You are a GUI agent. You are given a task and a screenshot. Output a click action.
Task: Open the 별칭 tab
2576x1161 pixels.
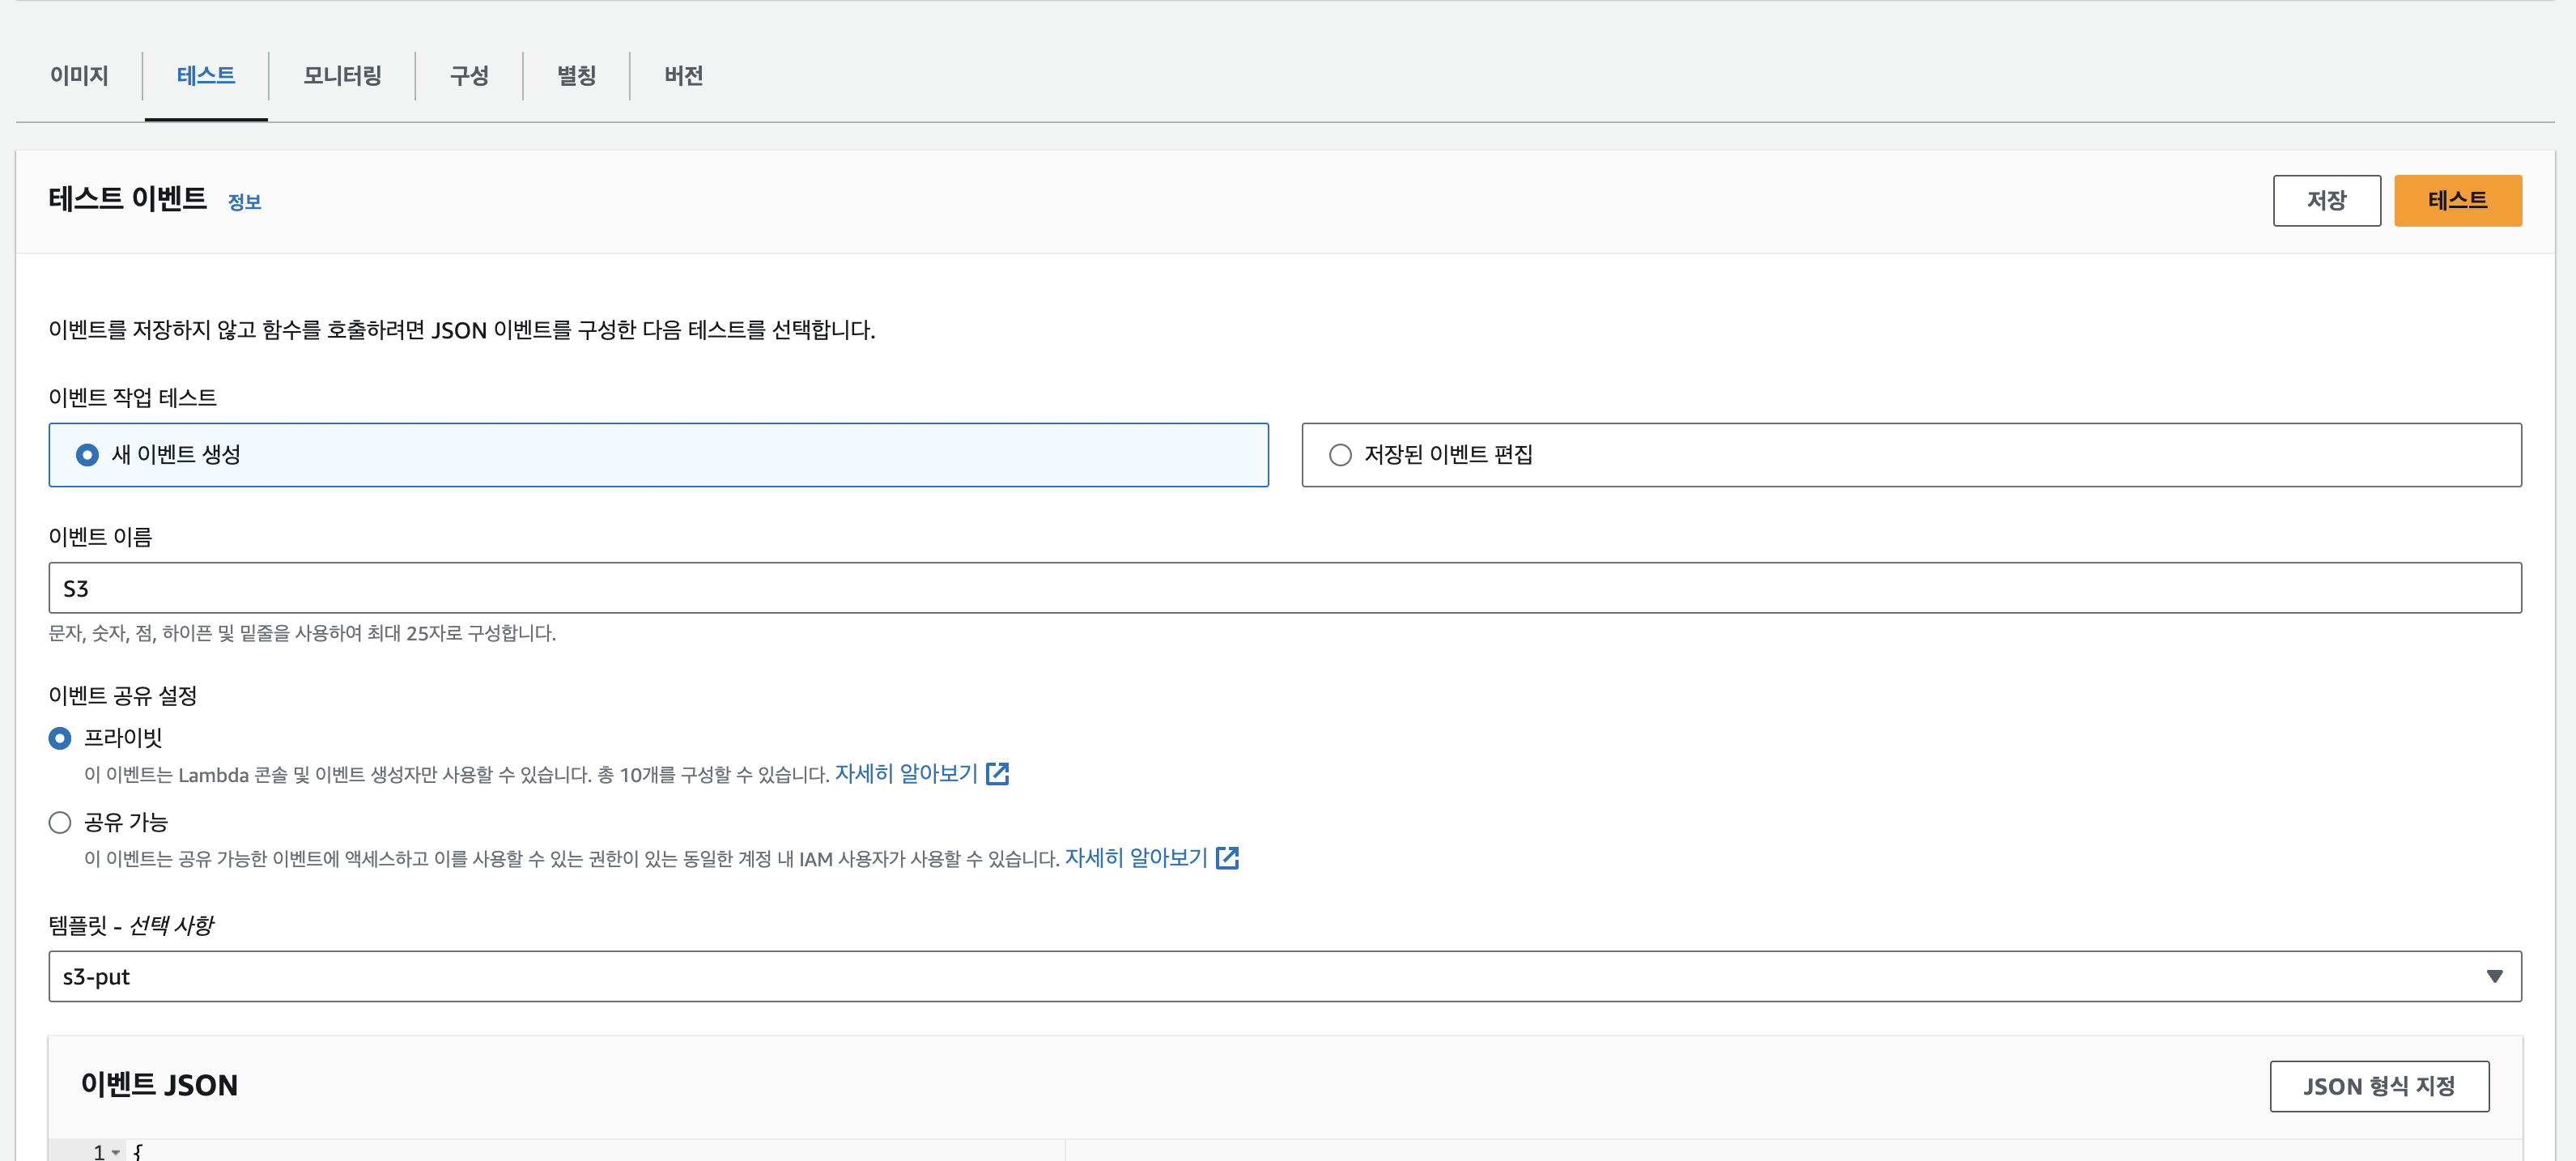576,76
